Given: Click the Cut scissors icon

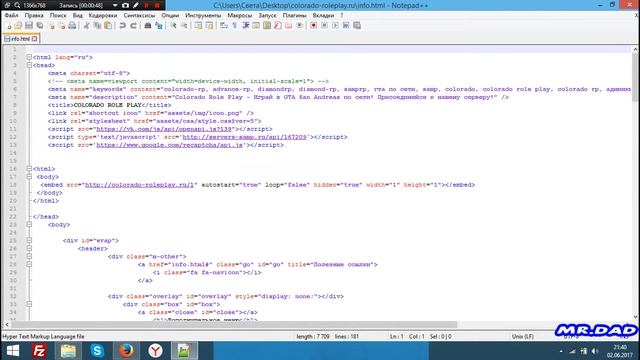Looking at the screenshot, I should 87,26.
